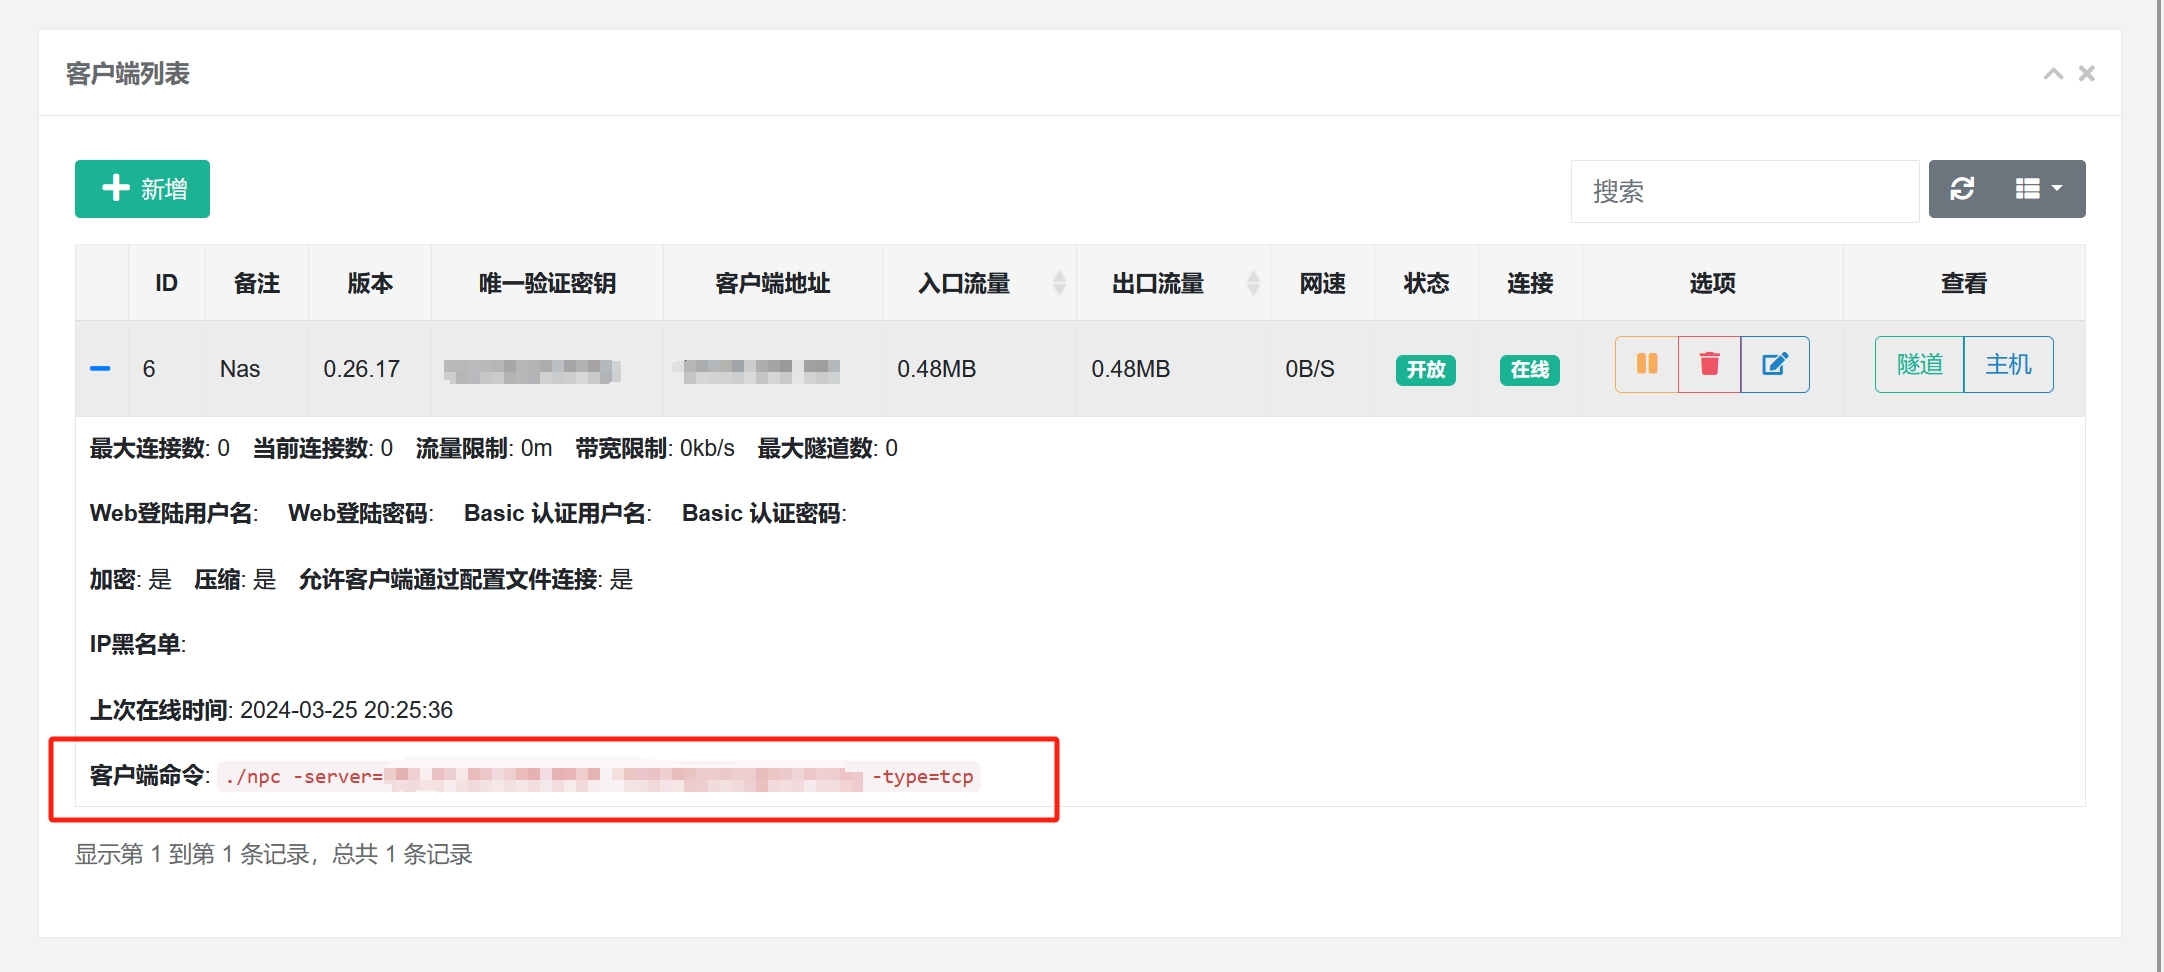Open the columns dropdown menu
This screenshot has height=972, width=2164.
click(2040, 189)
